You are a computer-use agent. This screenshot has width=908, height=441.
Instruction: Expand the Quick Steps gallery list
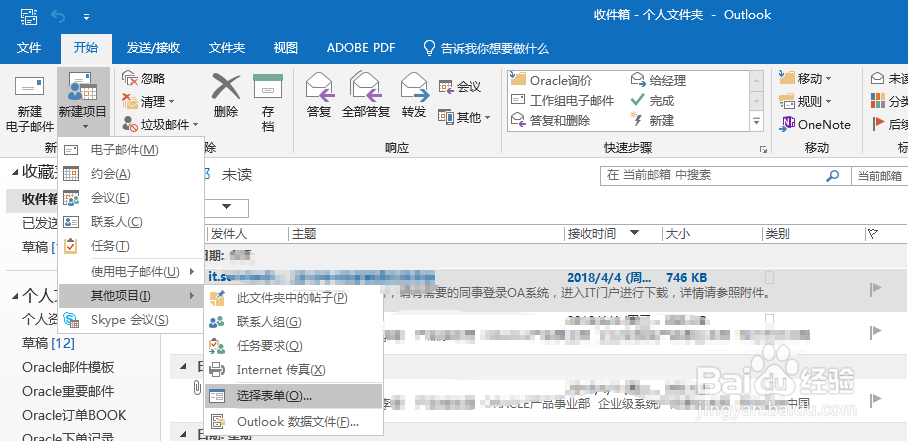(756, 121)
